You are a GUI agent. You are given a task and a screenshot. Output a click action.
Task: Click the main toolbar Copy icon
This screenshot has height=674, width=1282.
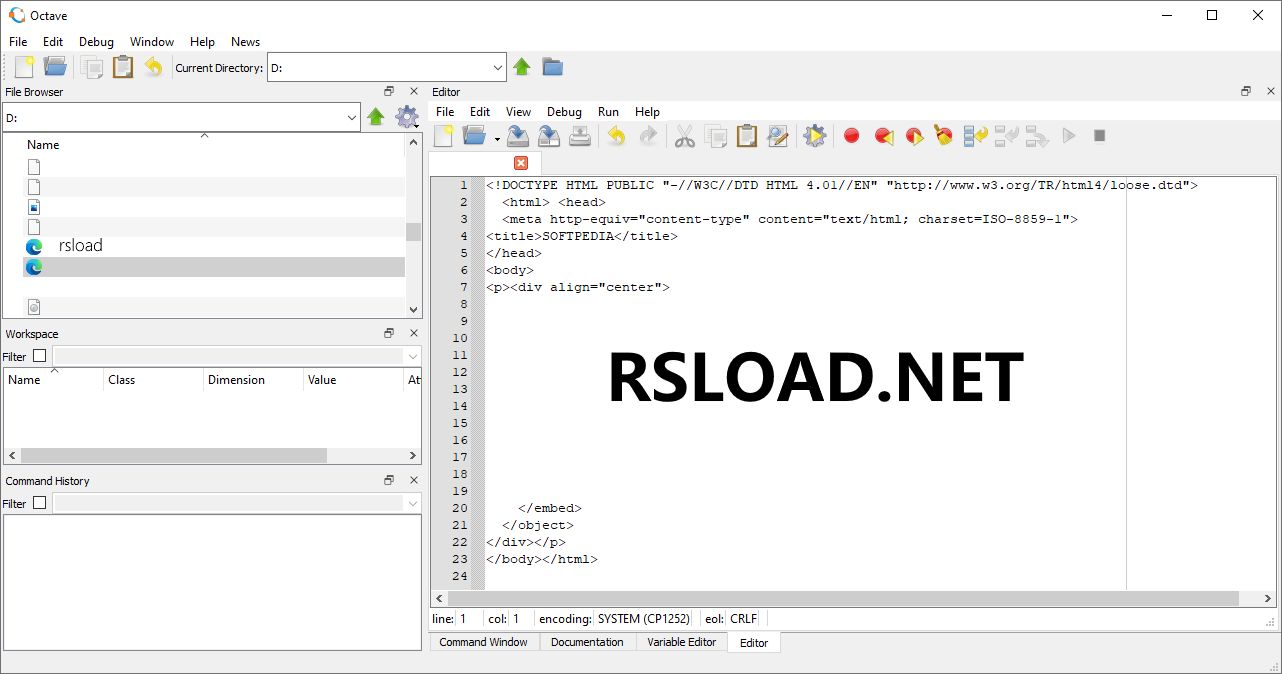pos(92,67)
